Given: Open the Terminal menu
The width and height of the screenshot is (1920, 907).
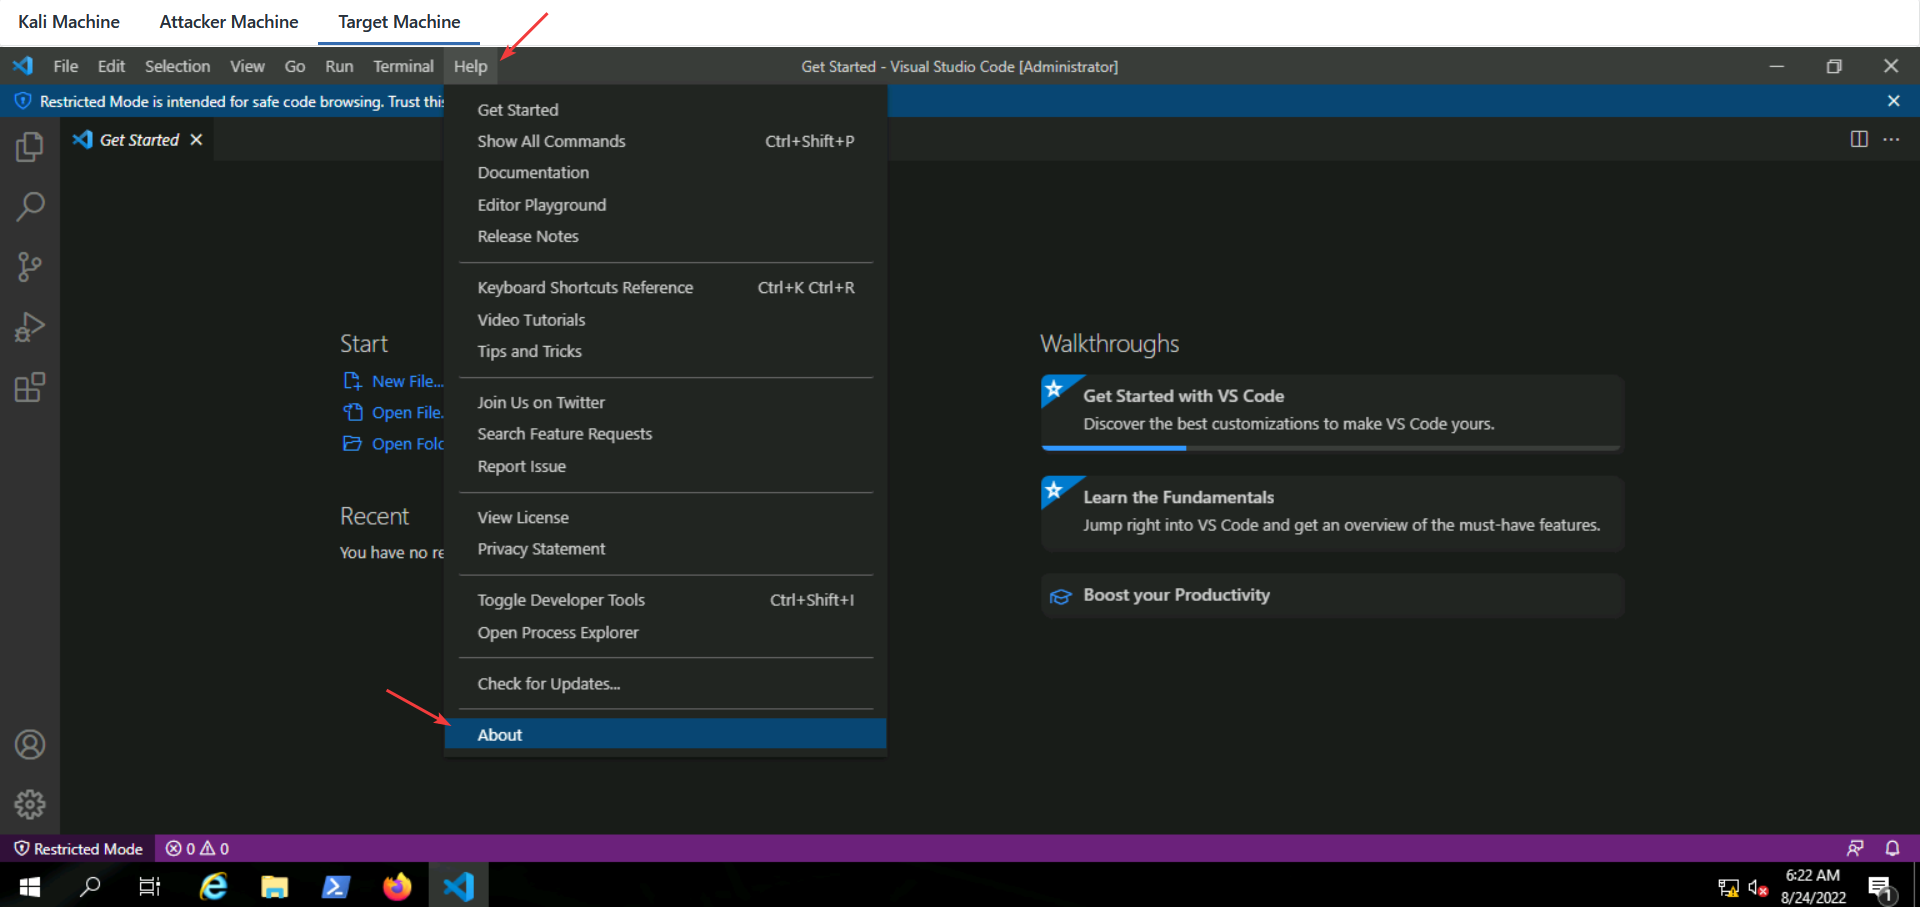Looking at the screenshot, I should click(403, 66).
